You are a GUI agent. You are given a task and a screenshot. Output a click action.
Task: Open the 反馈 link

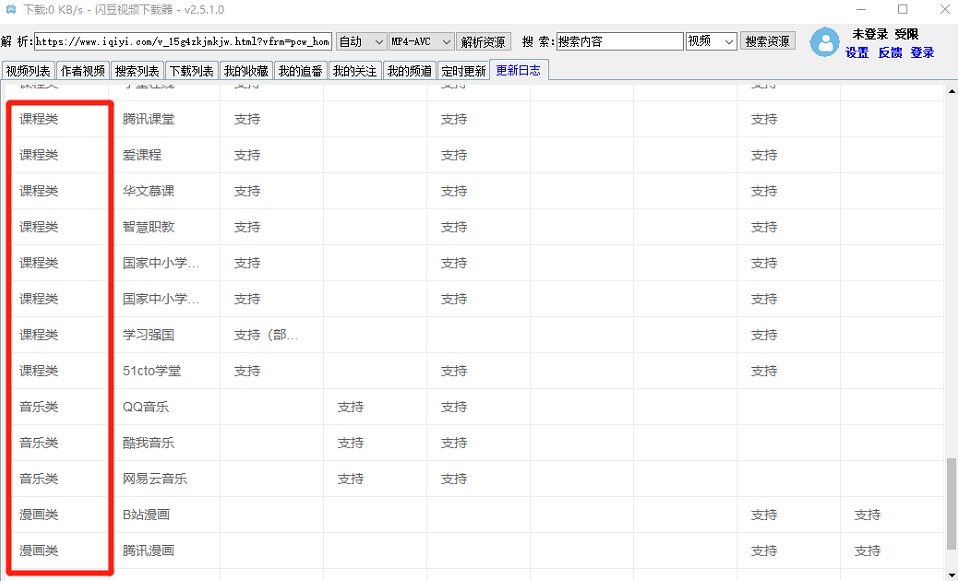[x=890, y=53]
